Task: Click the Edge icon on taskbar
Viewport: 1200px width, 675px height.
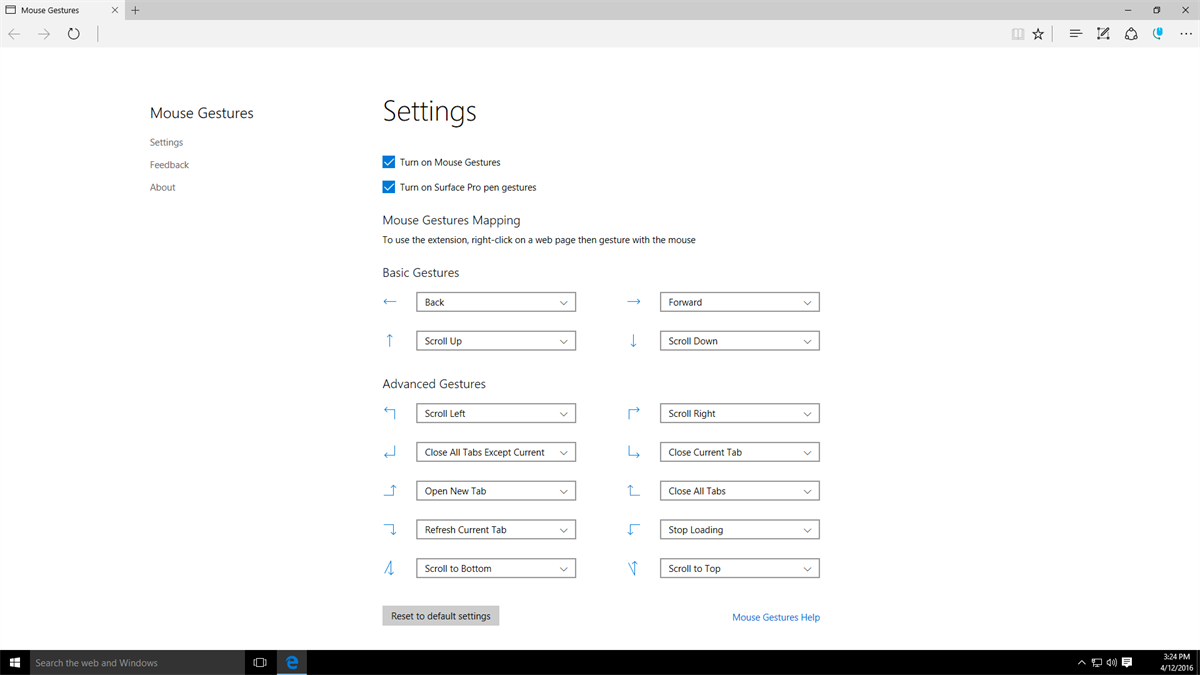Action: [292, 662]
